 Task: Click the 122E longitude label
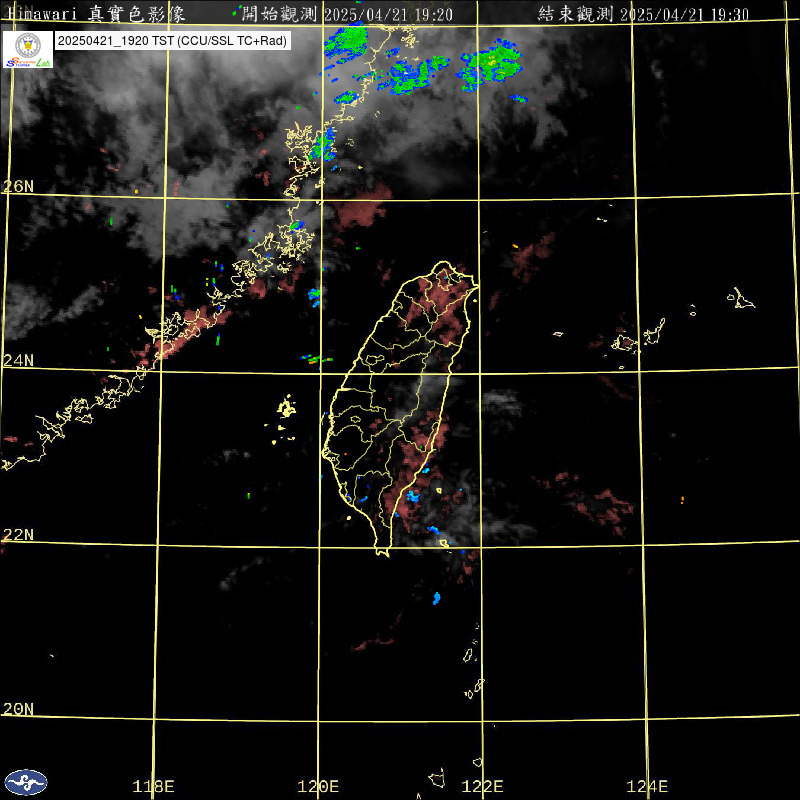click(x=483, y=786)
